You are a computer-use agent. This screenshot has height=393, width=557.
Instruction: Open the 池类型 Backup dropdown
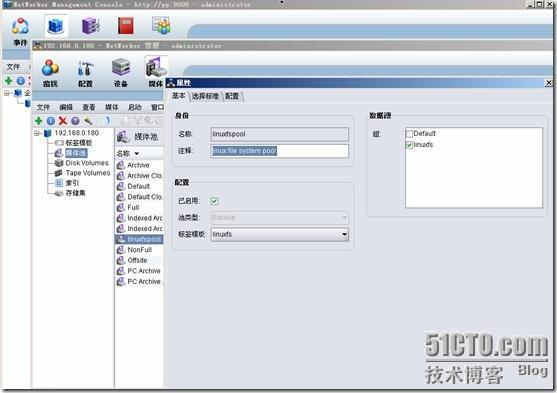click(280, 217)
